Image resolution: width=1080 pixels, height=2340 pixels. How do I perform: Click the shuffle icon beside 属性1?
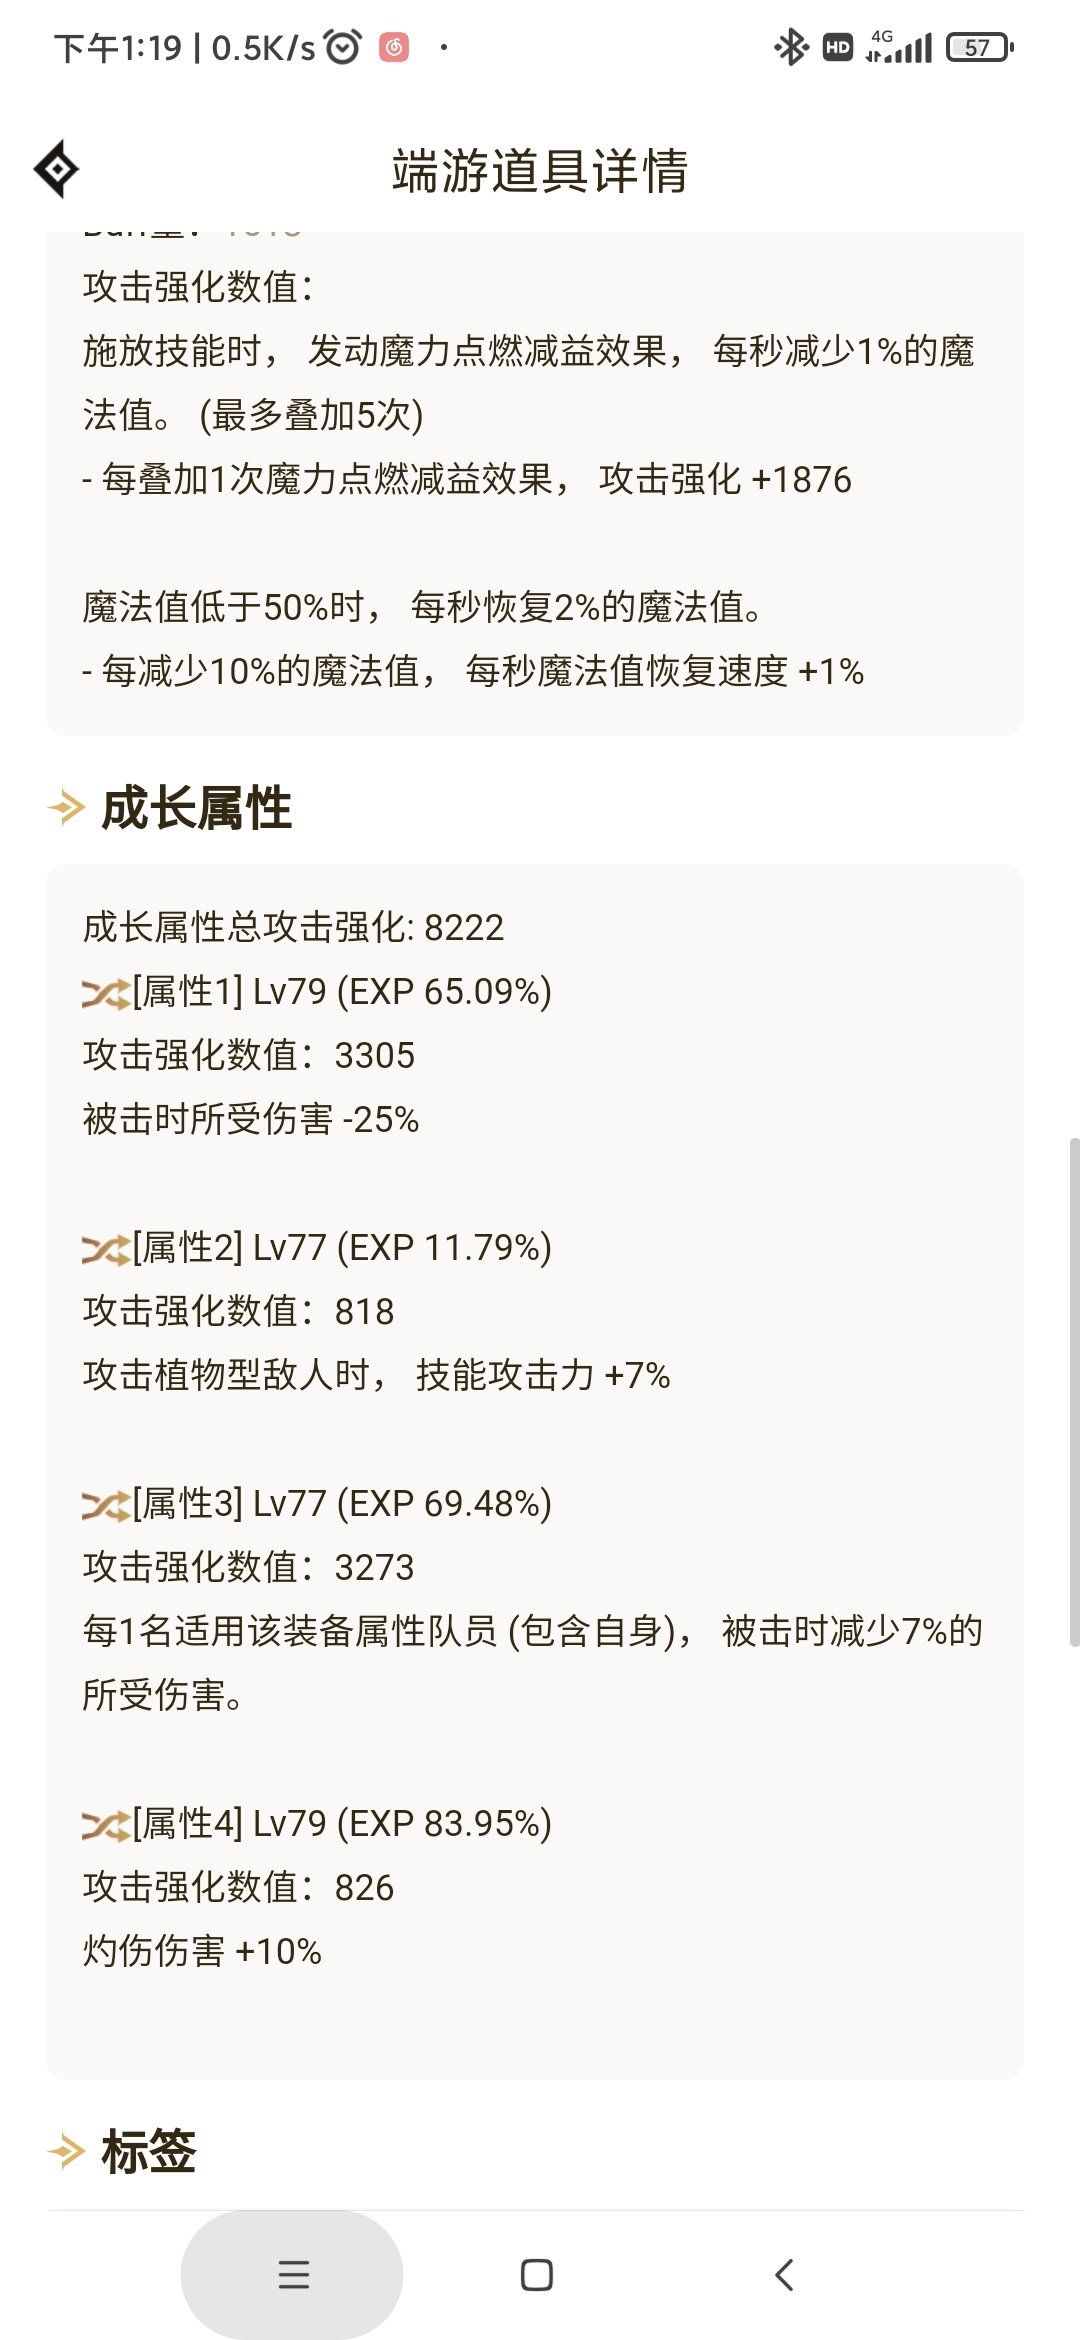tap(106, 993)
